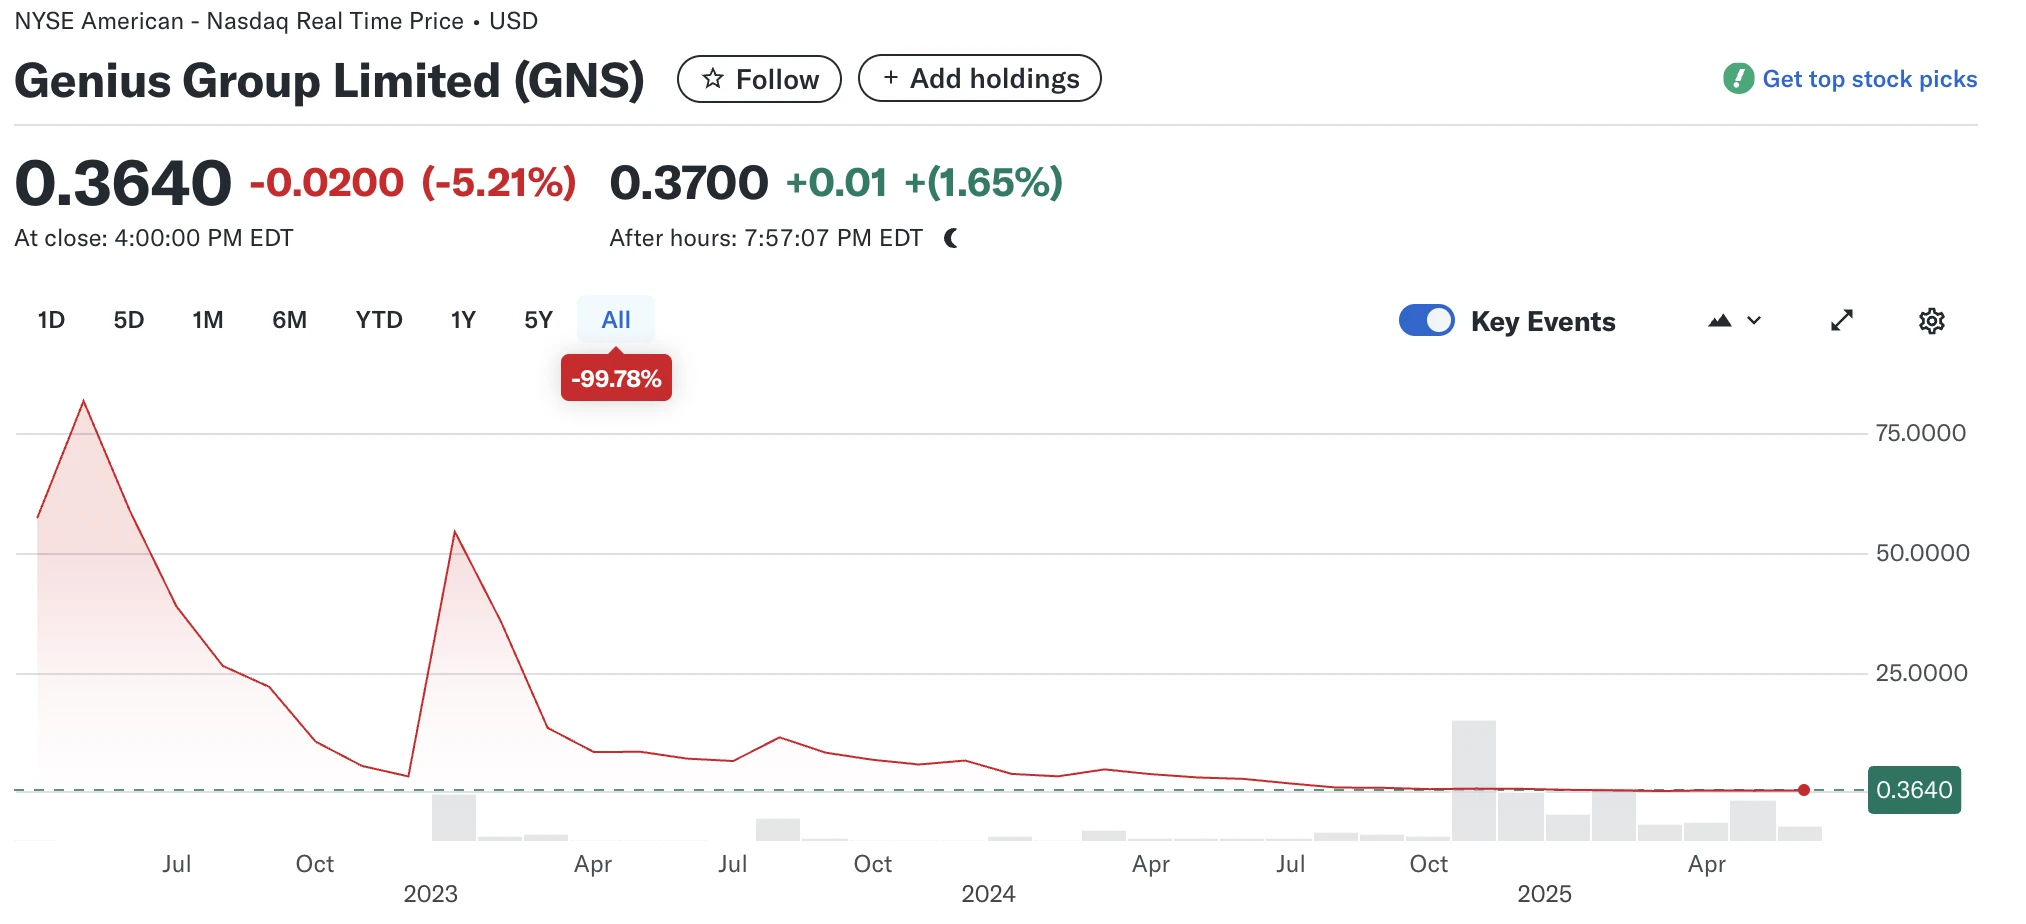Click the red current price marker dot
Screen dimensions: 2026x924
pos(1803,790)
